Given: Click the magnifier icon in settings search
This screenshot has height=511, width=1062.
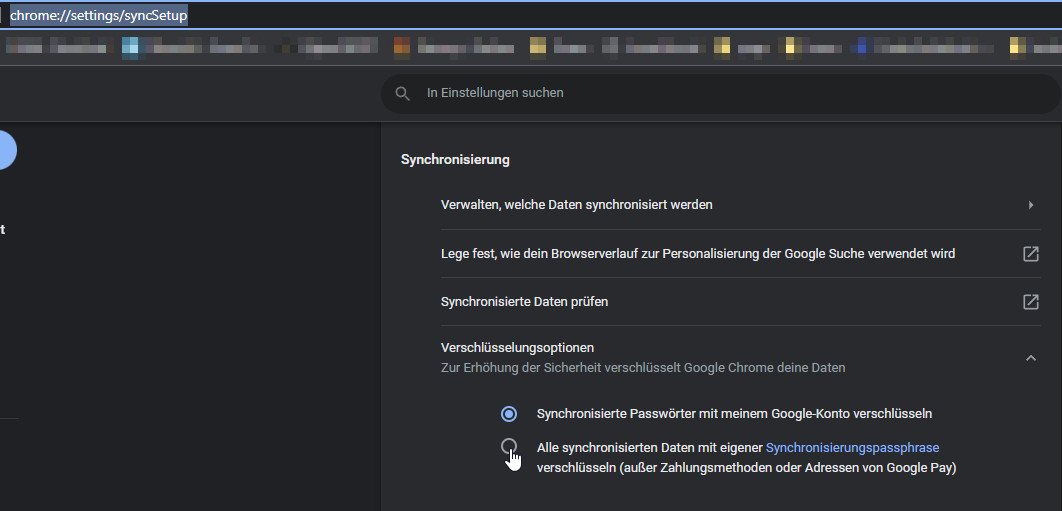Looking at the screenshot, I should [x=403, y=93].
